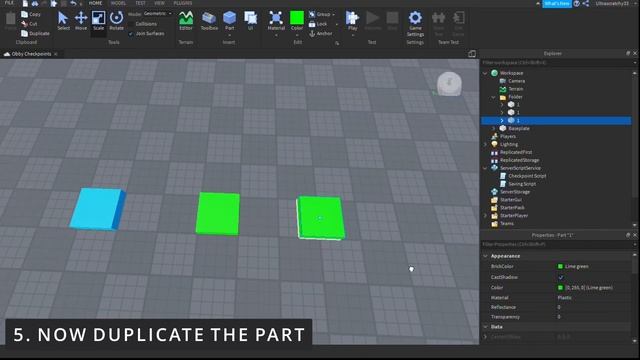
Task: Click the viewport layout toggle icon
Action: [x=472, y=54]
